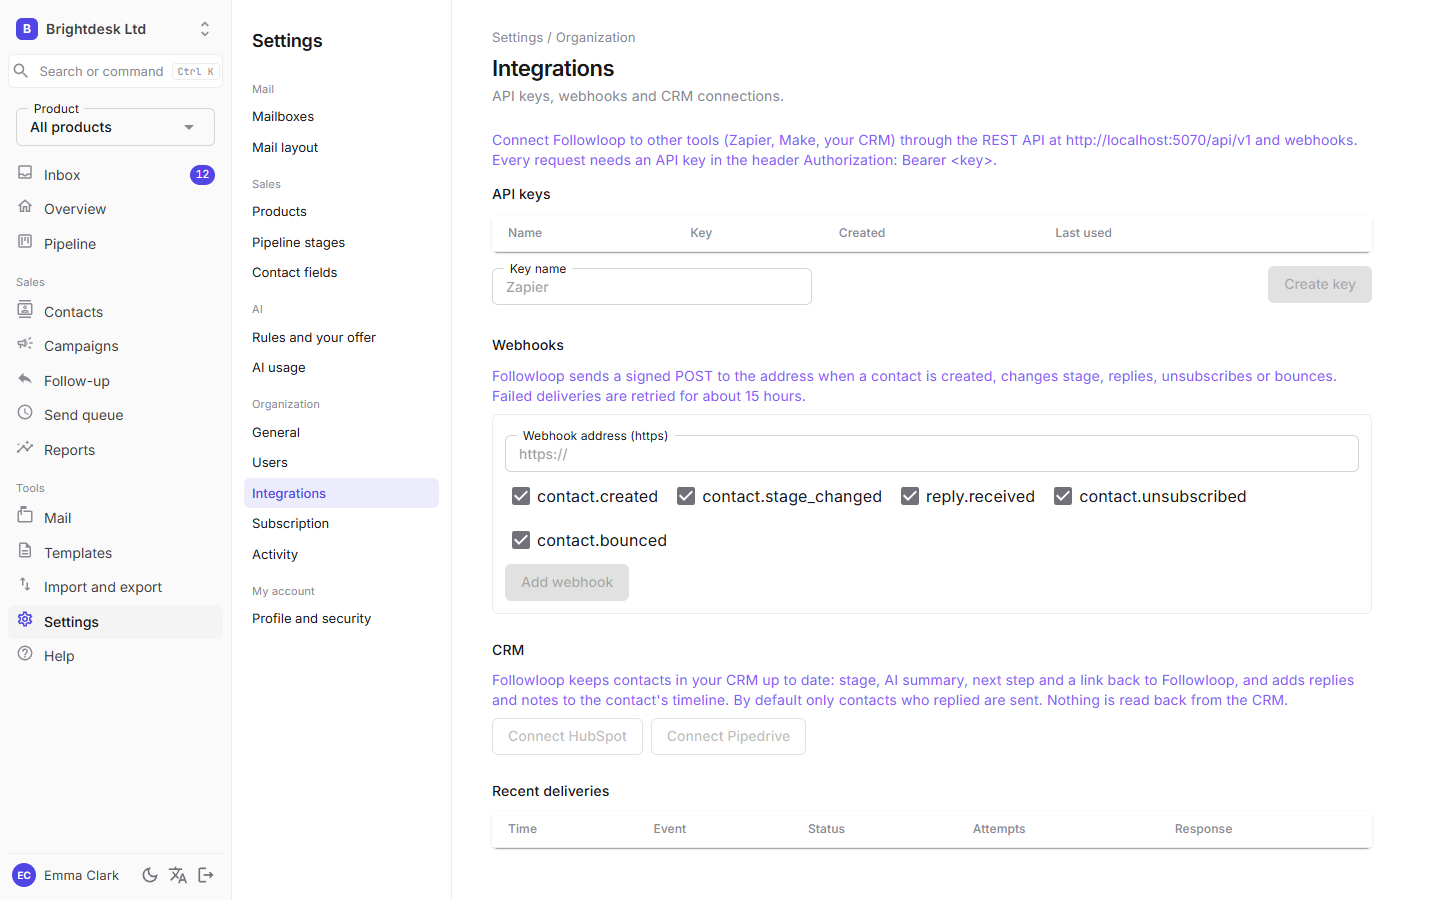The width and height of the screenshot is (1440, 900).
Task: Toggle the reply.received checkbox
Action: (x=910, y=496)
